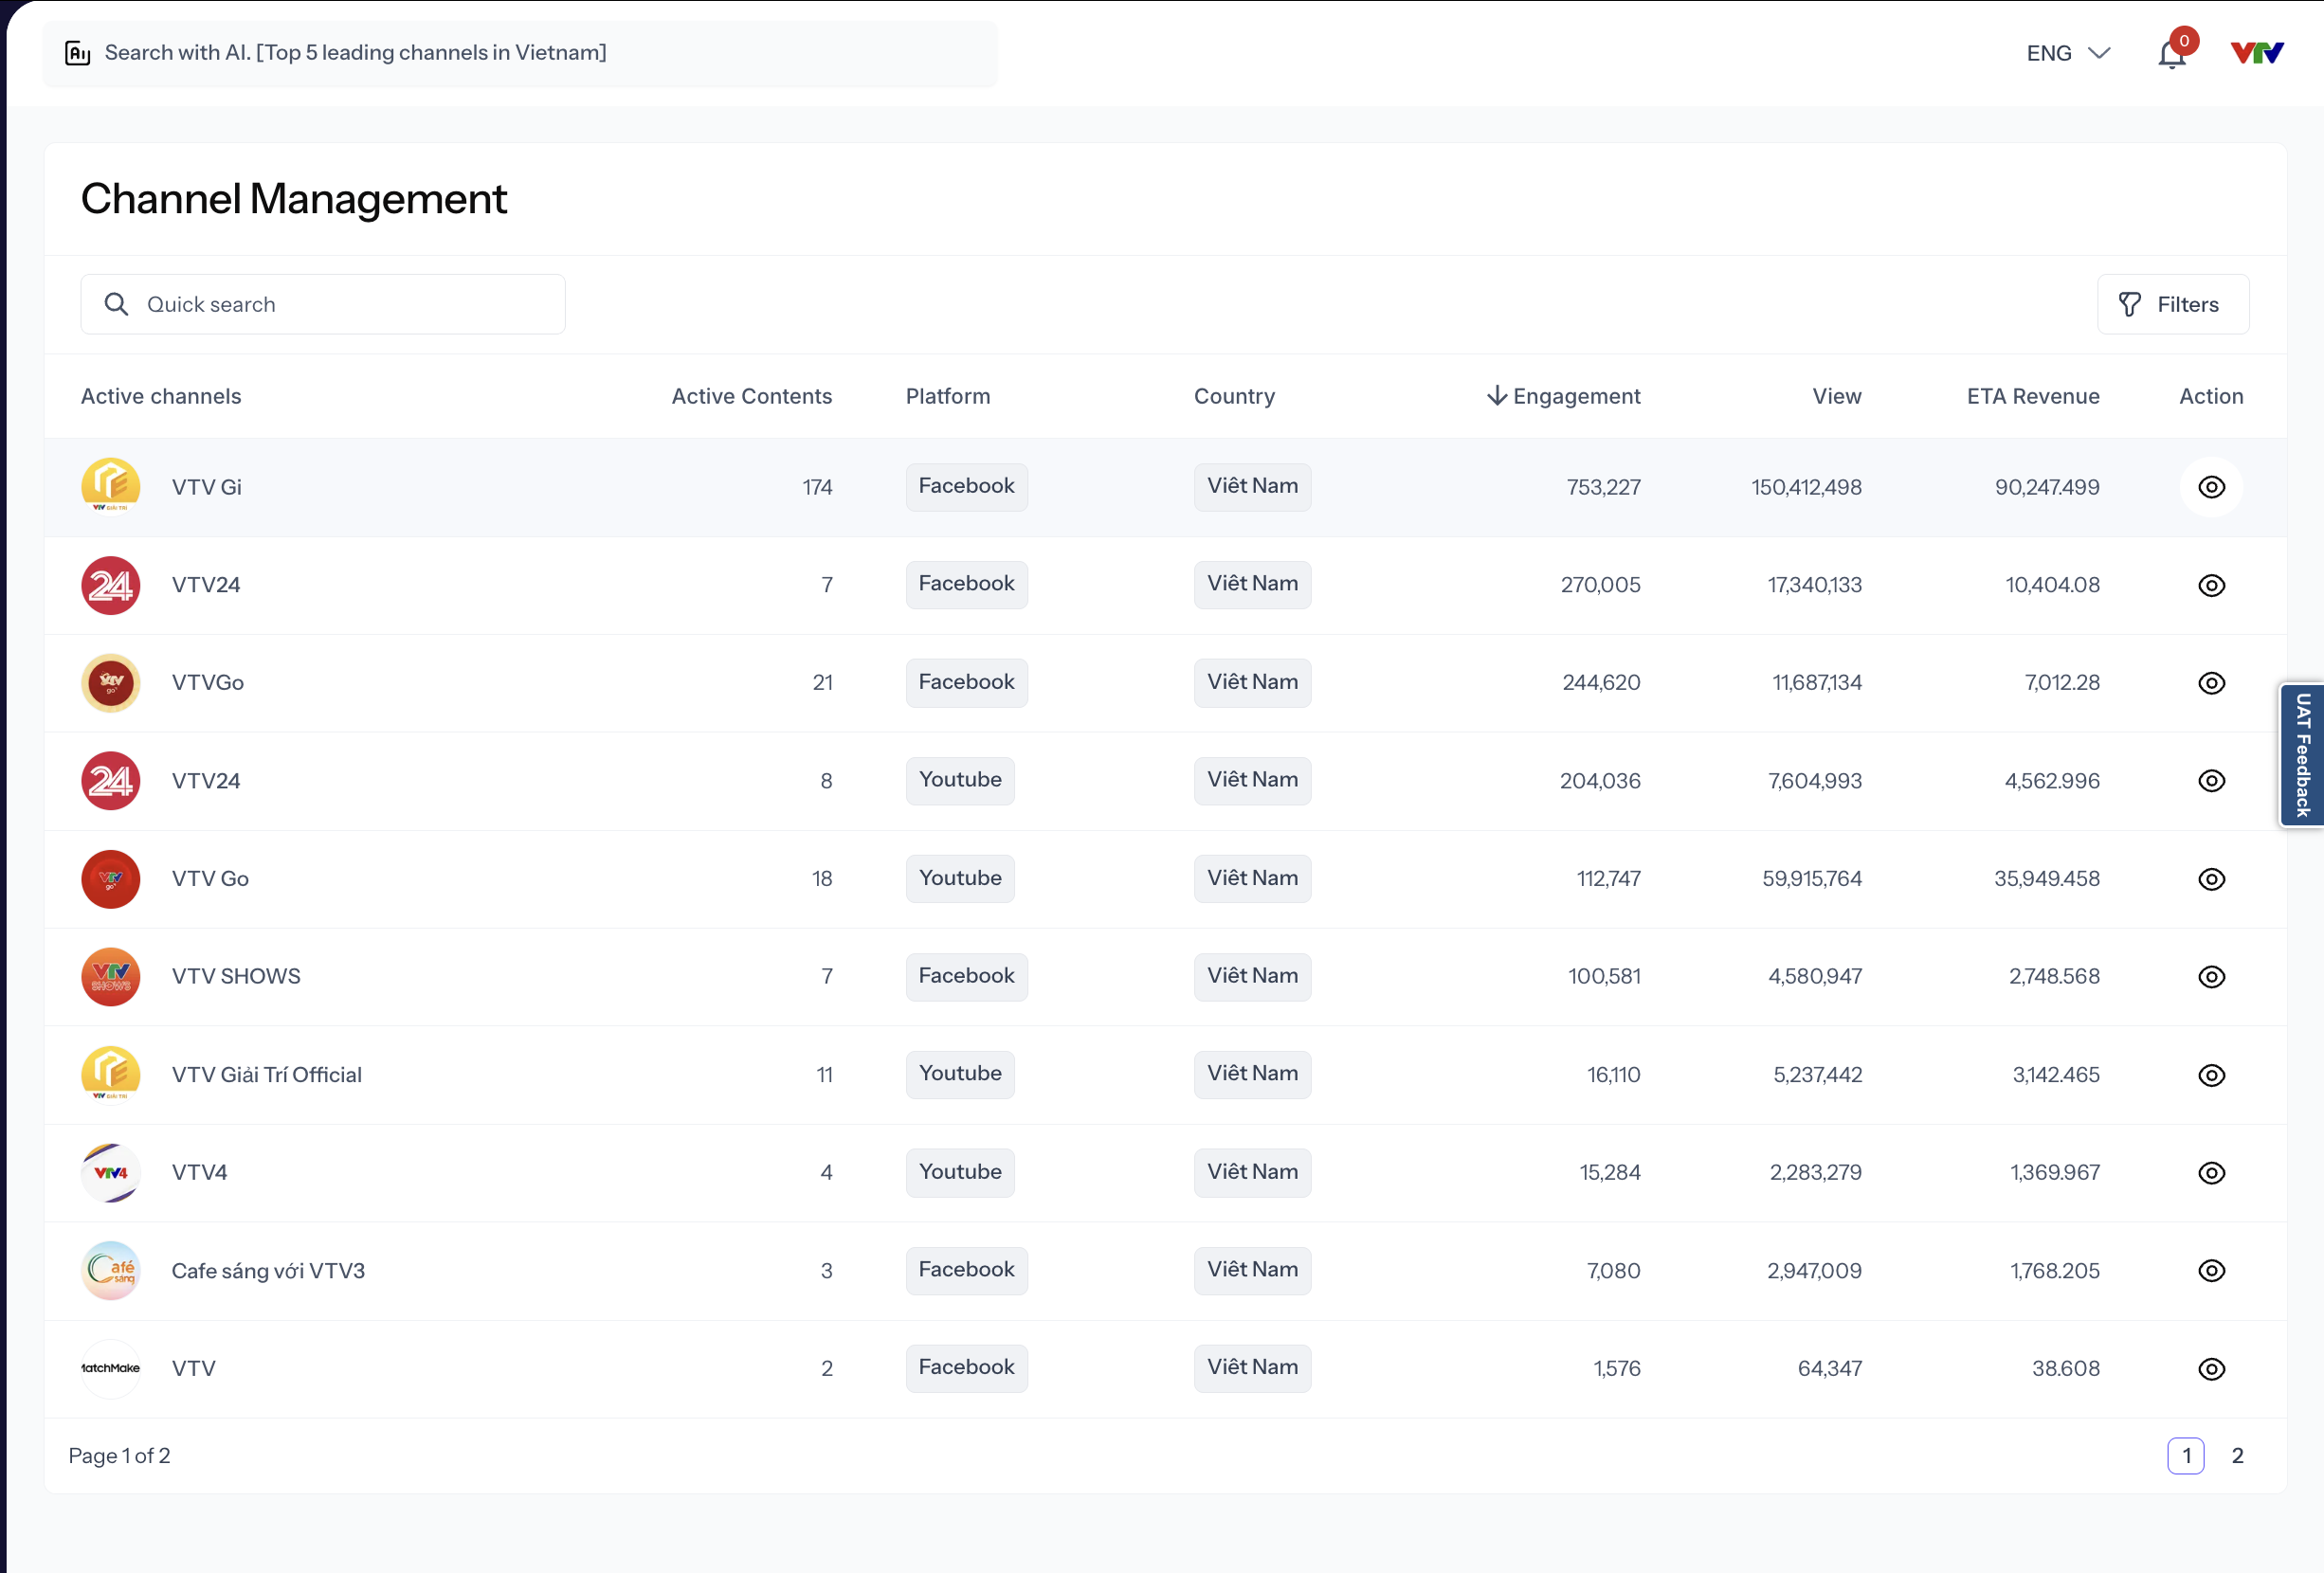
Task: Open the Filters button
Action: pyautogui.click(x=2172, y=304)
